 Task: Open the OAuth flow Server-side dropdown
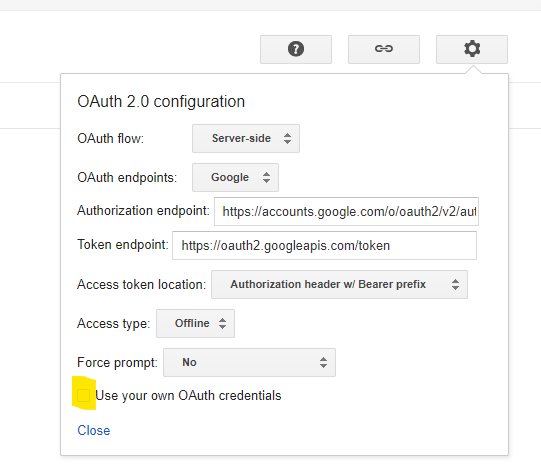coord(246,138)
